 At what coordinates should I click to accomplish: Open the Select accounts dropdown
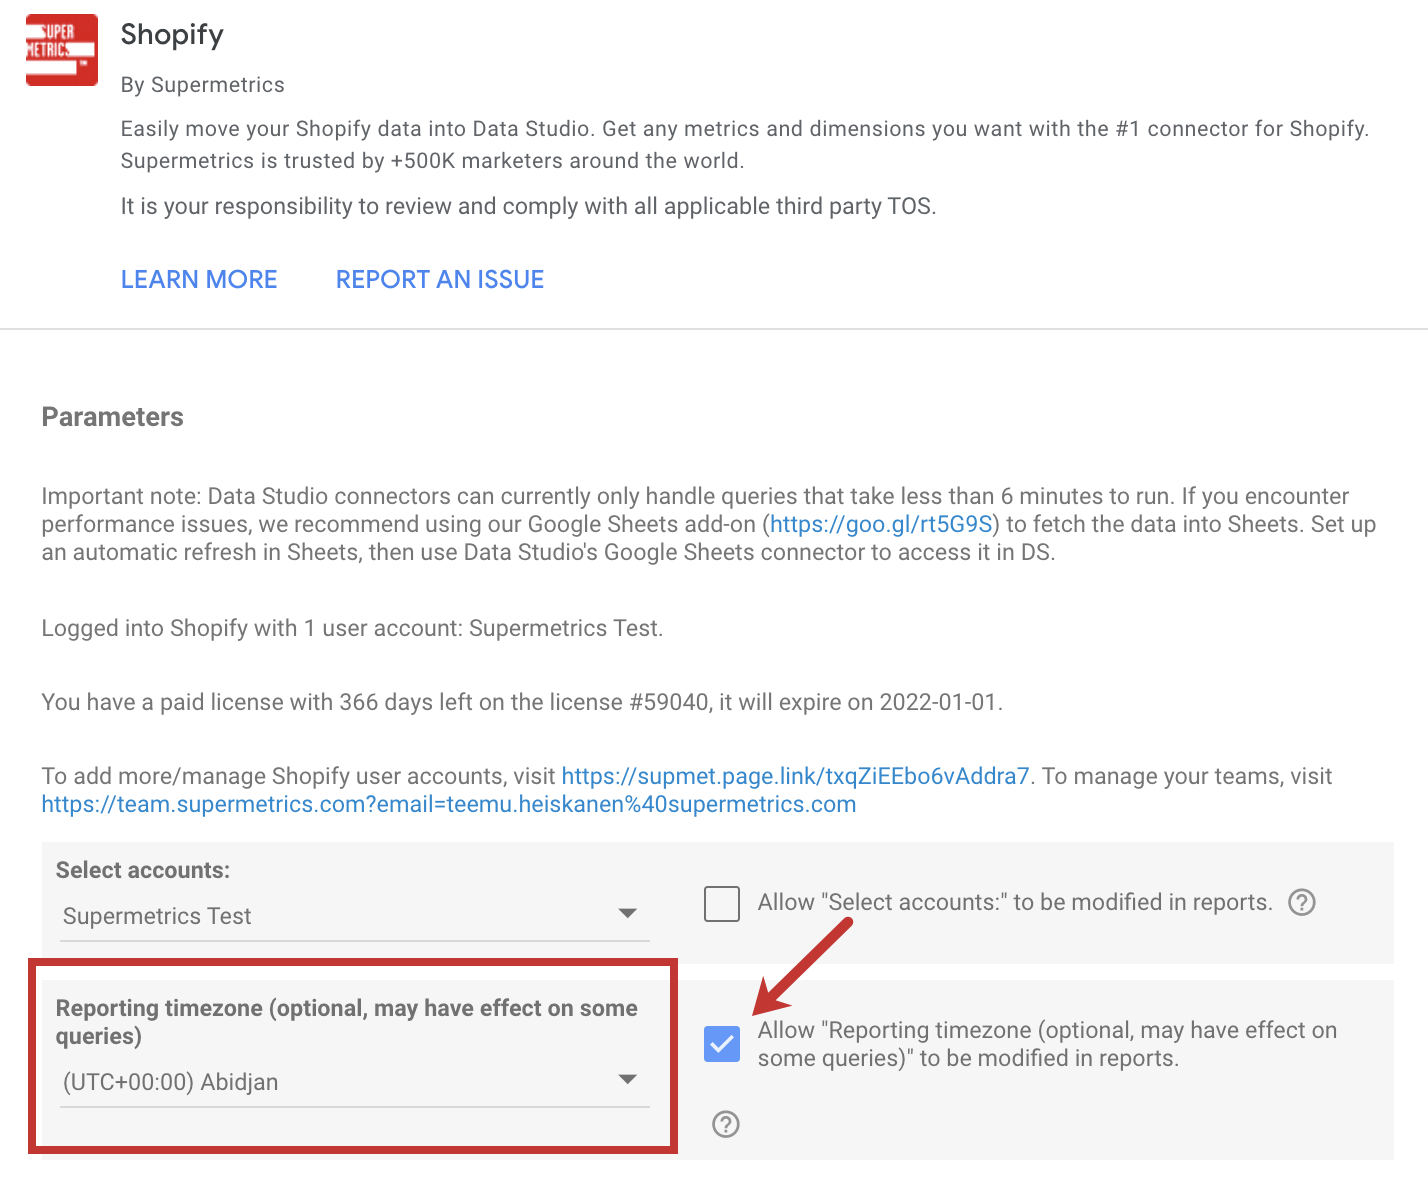356,915
